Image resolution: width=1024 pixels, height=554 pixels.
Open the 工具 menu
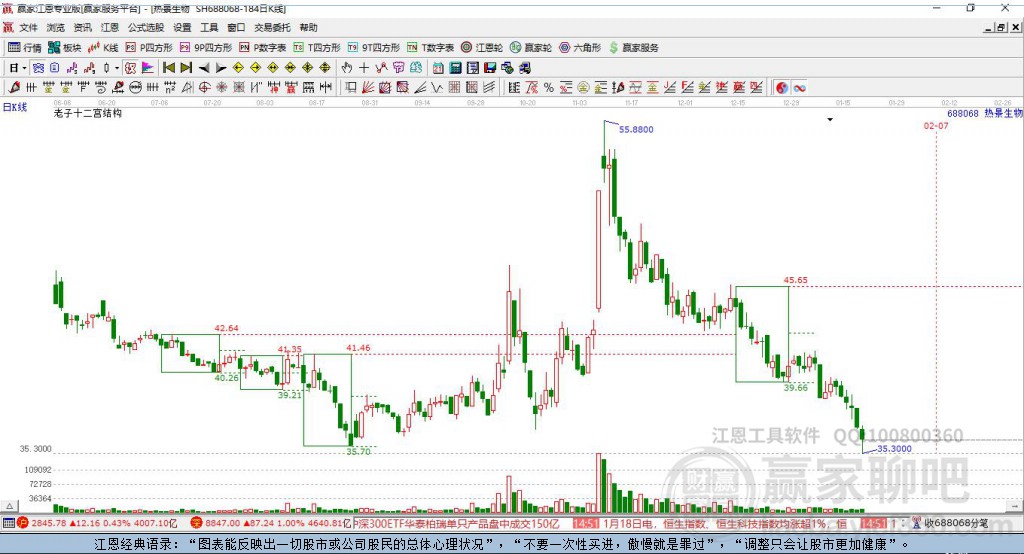[209, 27]
